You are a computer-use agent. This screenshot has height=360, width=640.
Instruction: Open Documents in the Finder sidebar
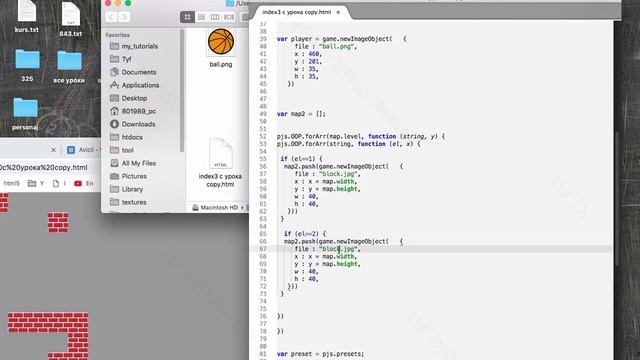(x=139, y=72)
